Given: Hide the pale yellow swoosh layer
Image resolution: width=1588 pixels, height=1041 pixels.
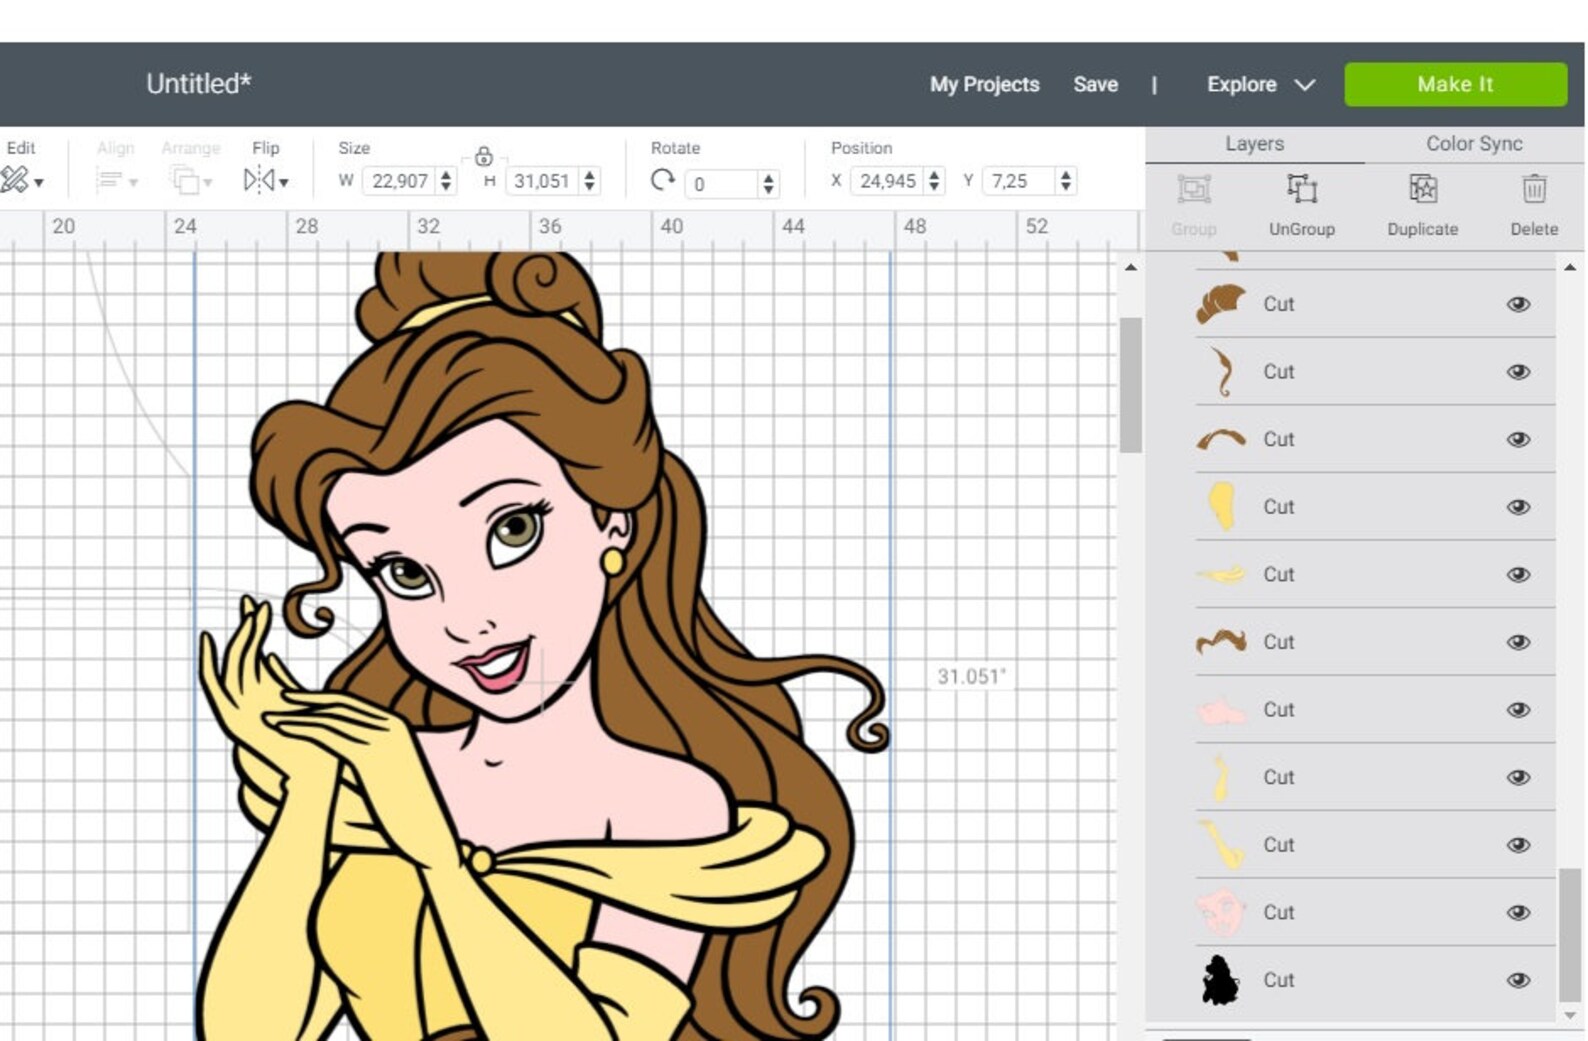Looking at the screenshot, I should tap(1518, 574).
